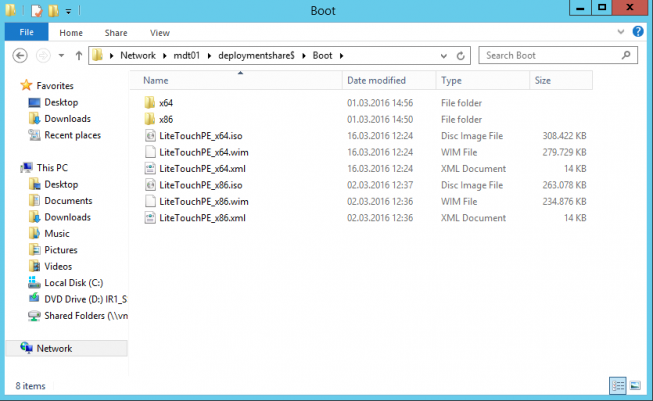
Task: Select Network in navigation pane
Action: [67, 348]
